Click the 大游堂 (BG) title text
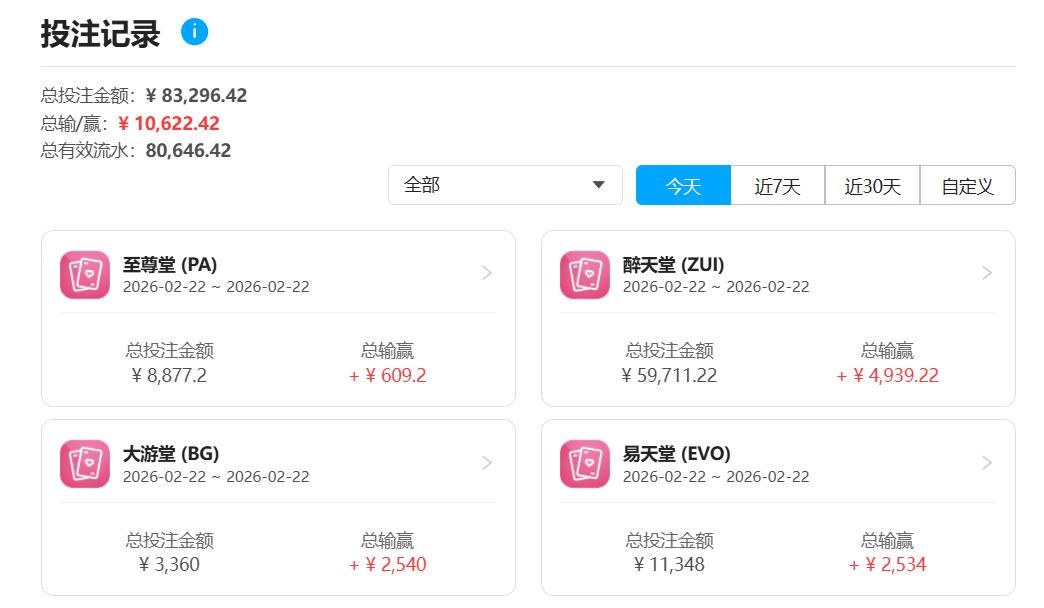 (x=171, y=454)
